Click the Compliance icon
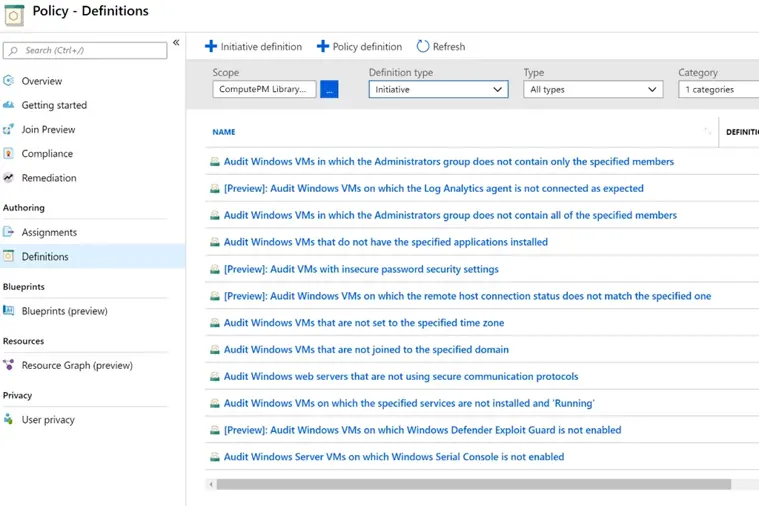Screen dimensions: 759x506 (x=8, y=153)
